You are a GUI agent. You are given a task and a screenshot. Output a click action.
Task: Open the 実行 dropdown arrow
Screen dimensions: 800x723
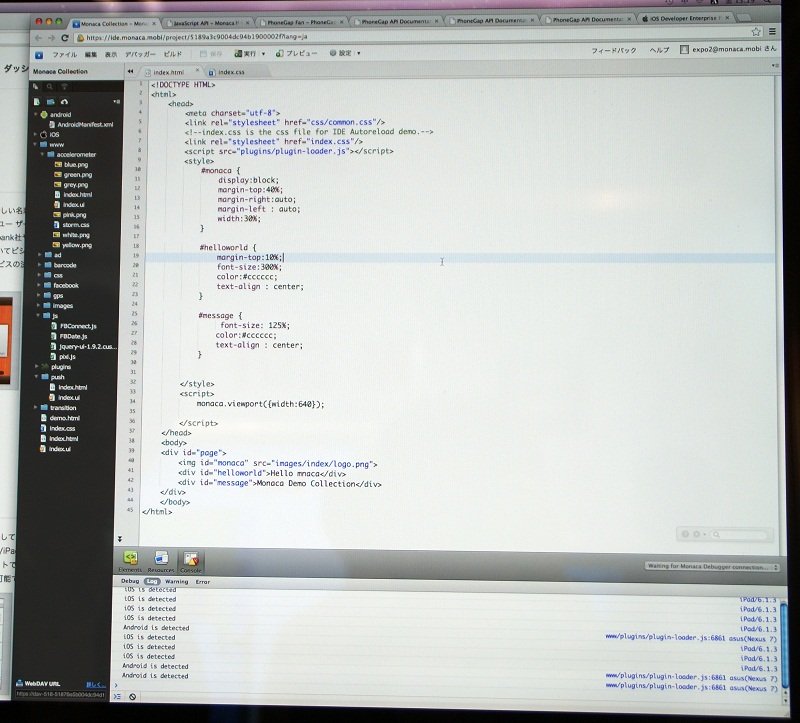coord(263,54)
